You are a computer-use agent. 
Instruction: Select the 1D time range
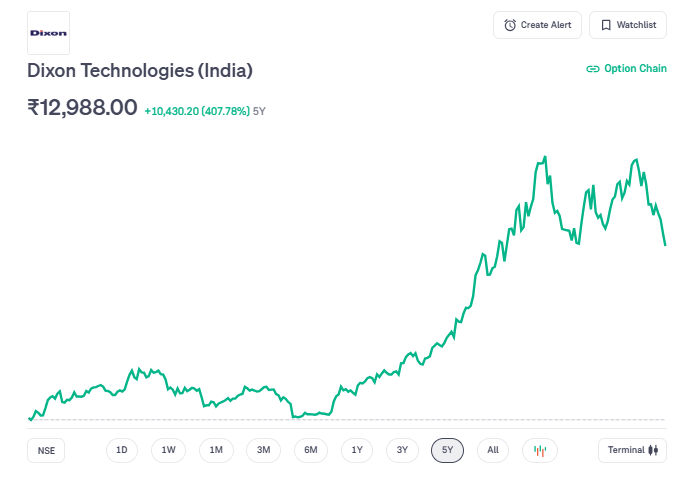122,450
